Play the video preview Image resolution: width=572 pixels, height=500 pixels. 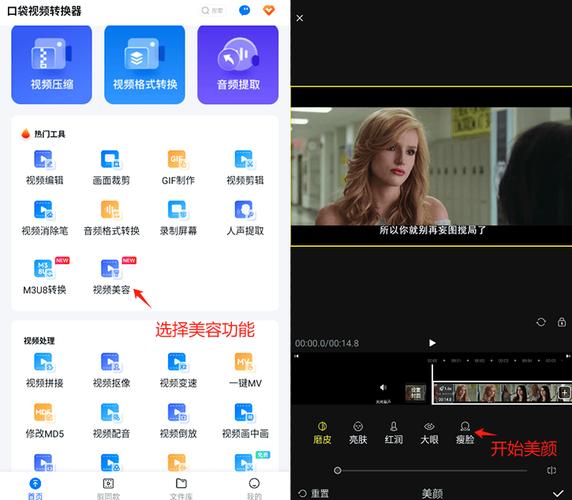[432, 343]
